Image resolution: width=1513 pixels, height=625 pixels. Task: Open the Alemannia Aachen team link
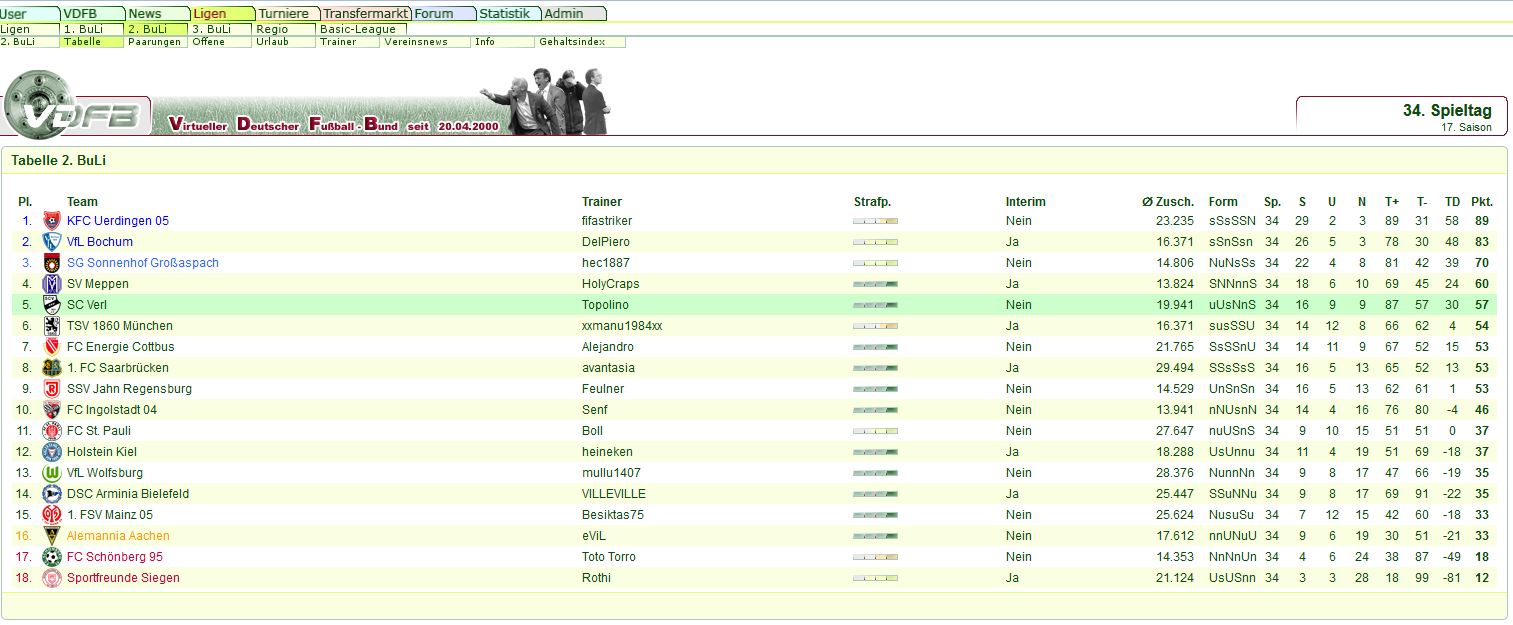(x=118, y=536)
